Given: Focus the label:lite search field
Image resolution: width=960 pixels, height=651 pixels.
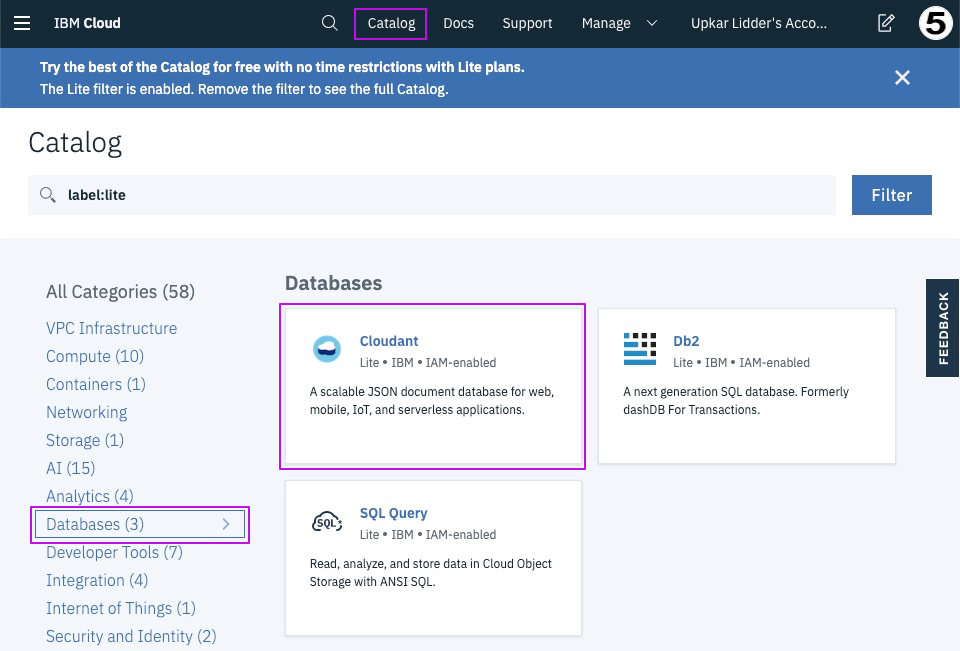Looking at the screenshot, I should (x=432, y=195).
